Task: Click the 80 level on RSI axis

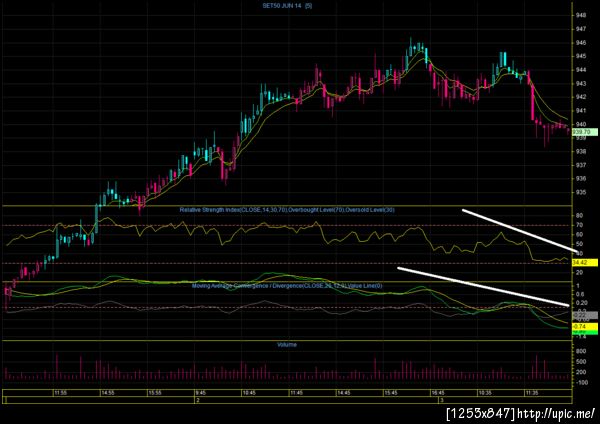Action: (579, 216)
